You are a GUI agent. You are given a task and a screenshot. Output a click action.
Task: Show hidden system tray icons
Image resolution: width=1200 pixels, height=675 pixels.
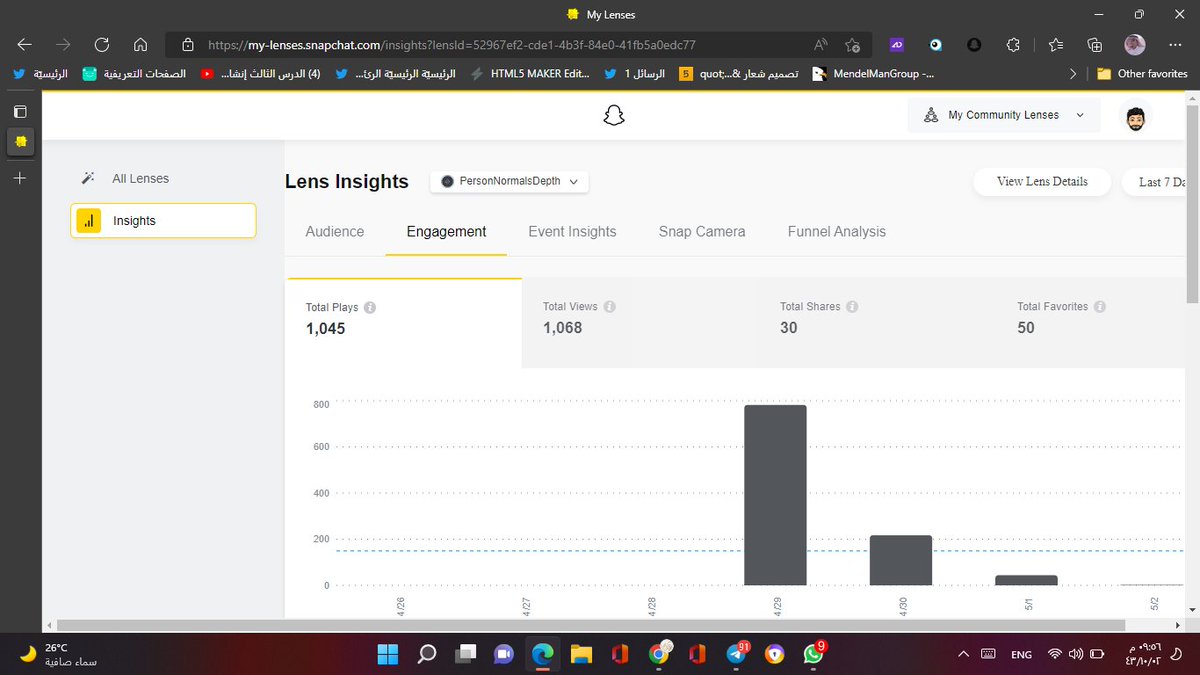(x=963, y=654)
